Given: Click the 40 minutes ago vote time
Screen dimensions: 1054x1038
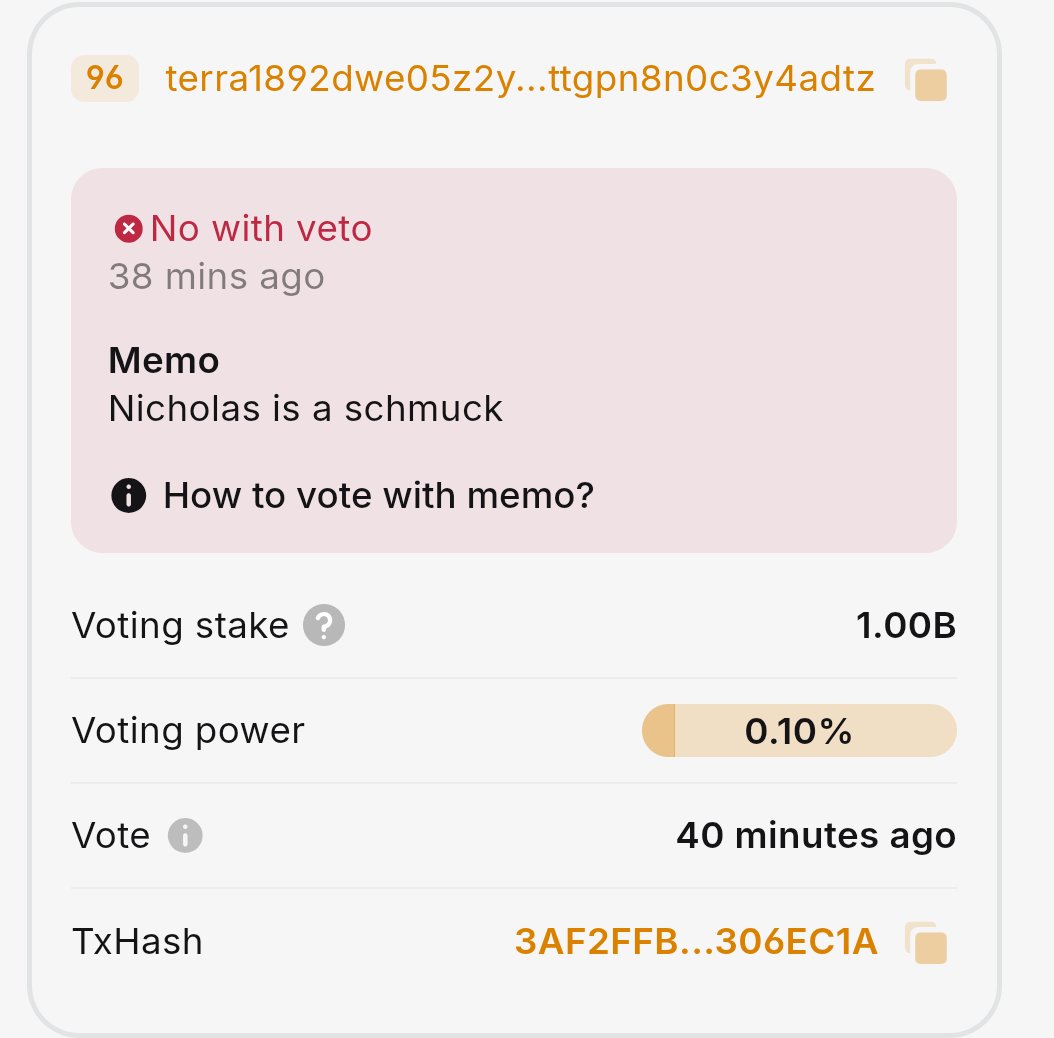Looking at the screenshot, I should coord(815,835).
